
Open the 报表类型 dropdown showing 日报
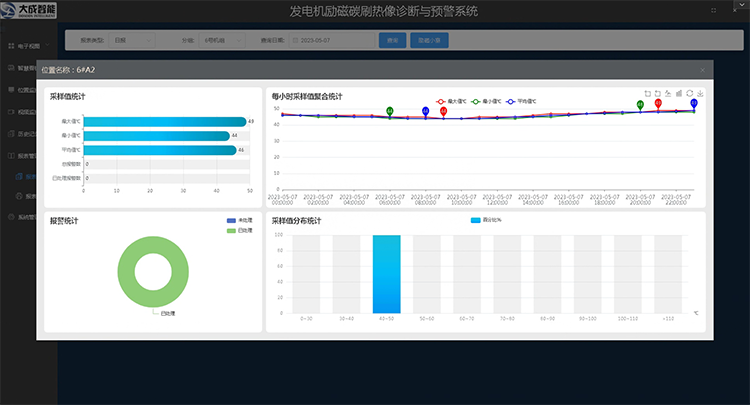[134, 40]
